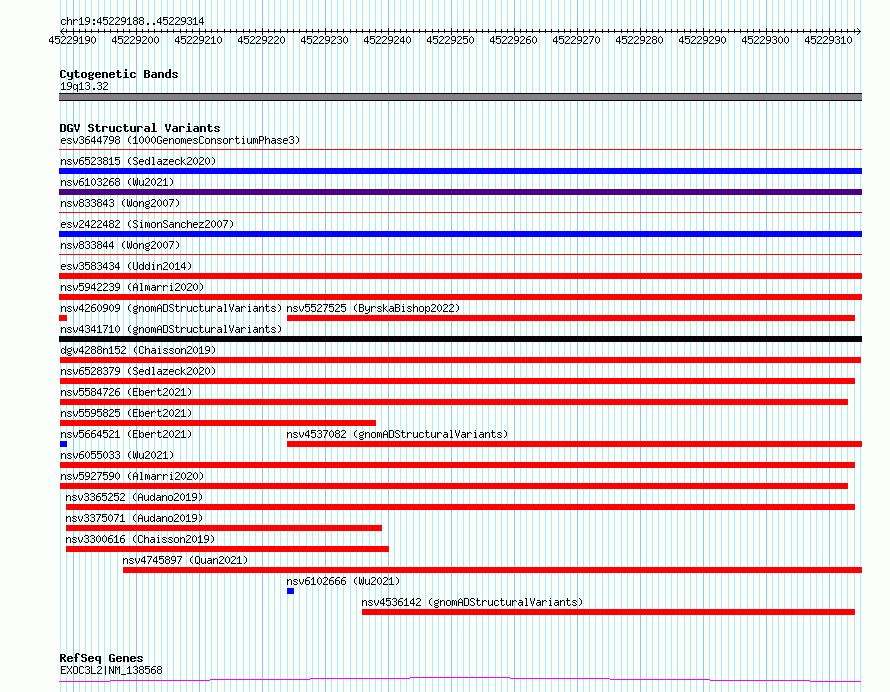Open the nsv5927590 (Almarri2020) label
The width and height of the screenshot is (890, 692).
[x=132, y=476]
